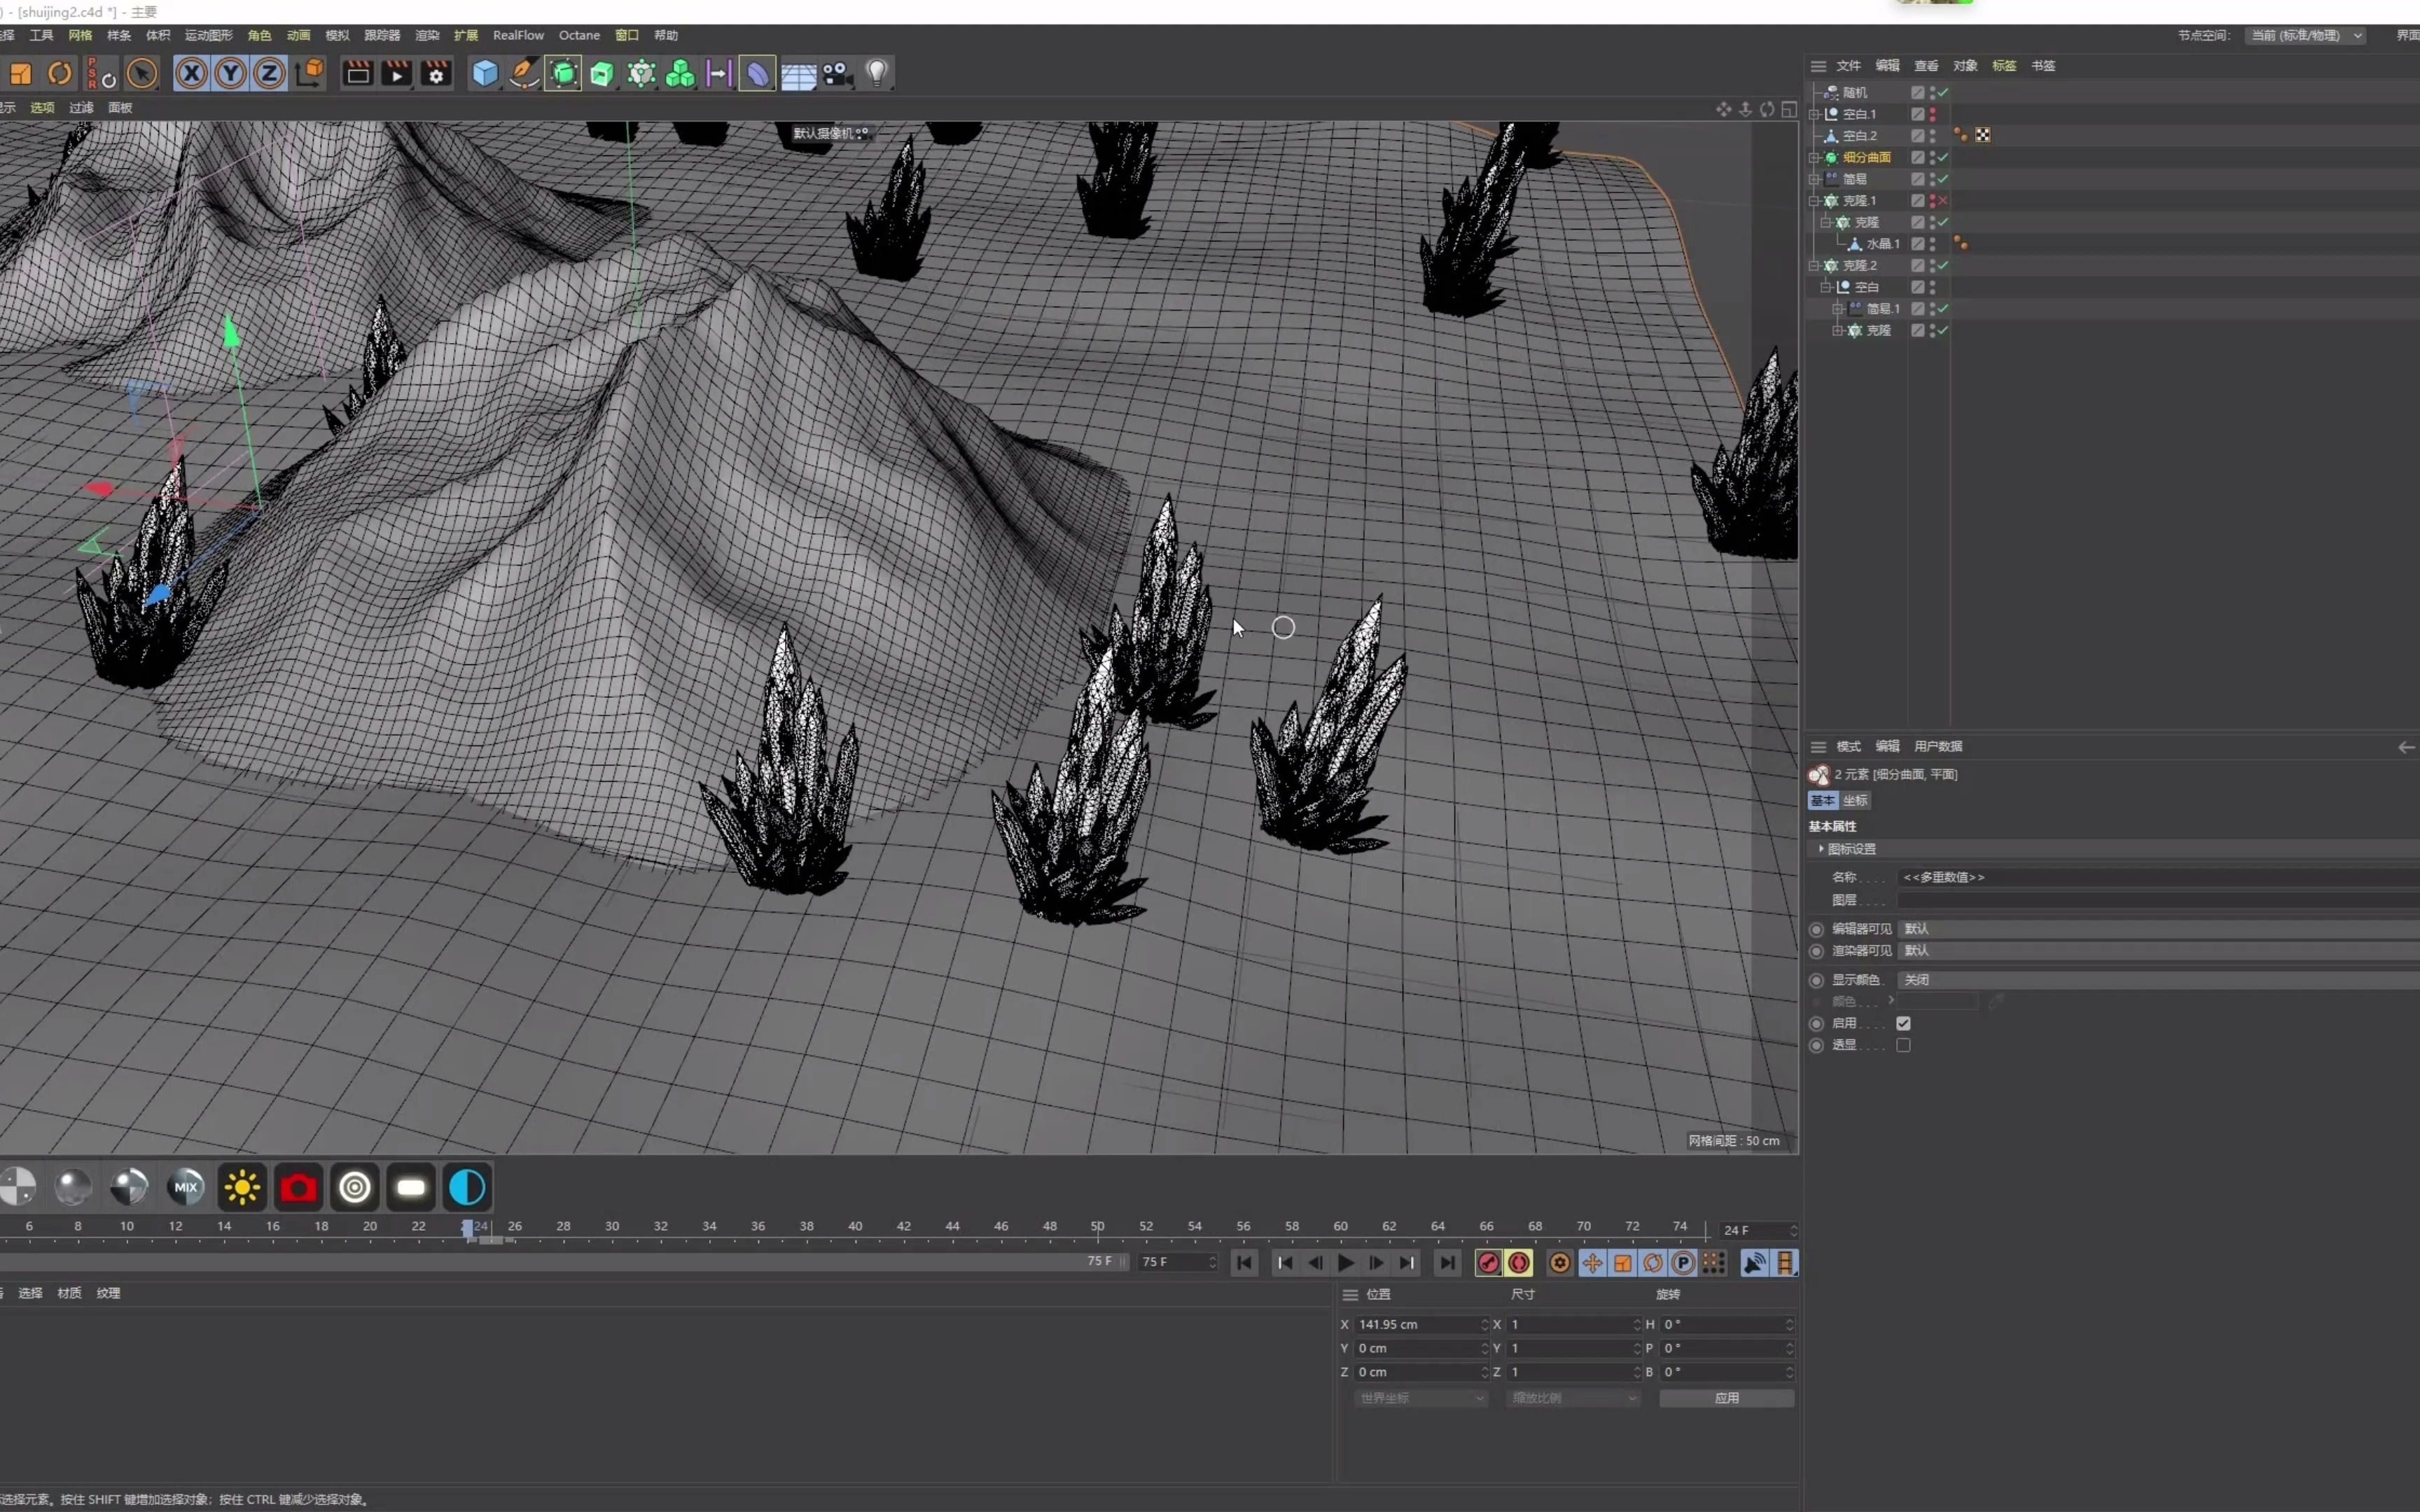Screen dimensions: 2420x1512
Task: Switch to the 坐标 attribute tab
Action: click(x=1855, y=801)
